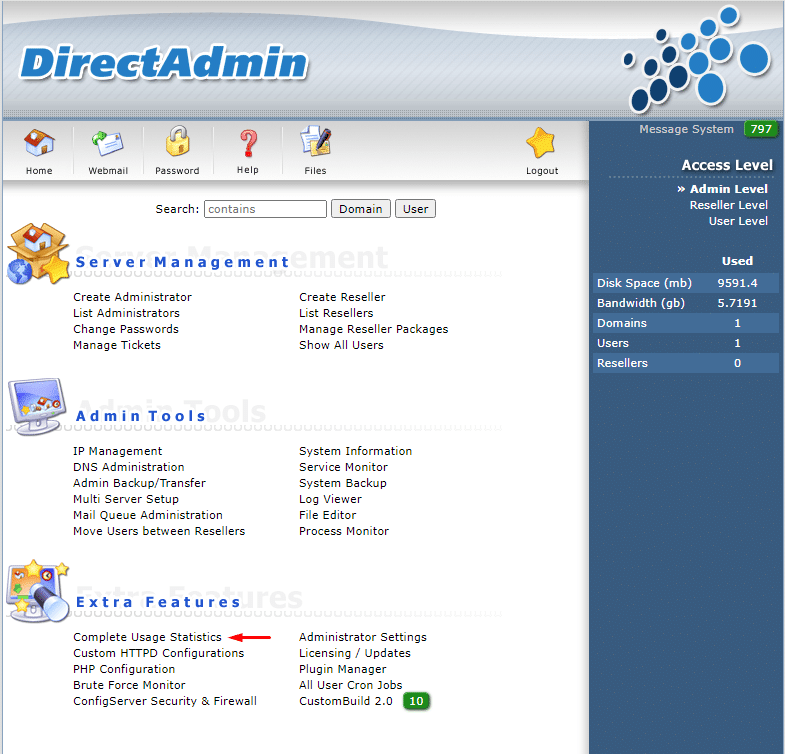785x754 pixels.
Task: Open ConfigServer Security & Firewall
Action: 165,701
